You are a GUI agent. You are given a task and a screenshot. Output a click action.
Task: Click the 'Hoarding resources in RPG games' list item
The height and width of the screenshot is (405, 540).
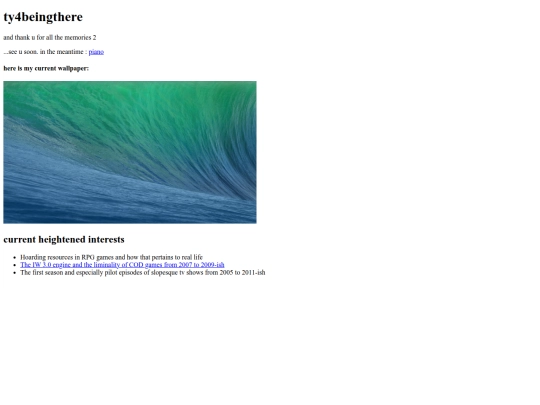click(x=112, y=257)
